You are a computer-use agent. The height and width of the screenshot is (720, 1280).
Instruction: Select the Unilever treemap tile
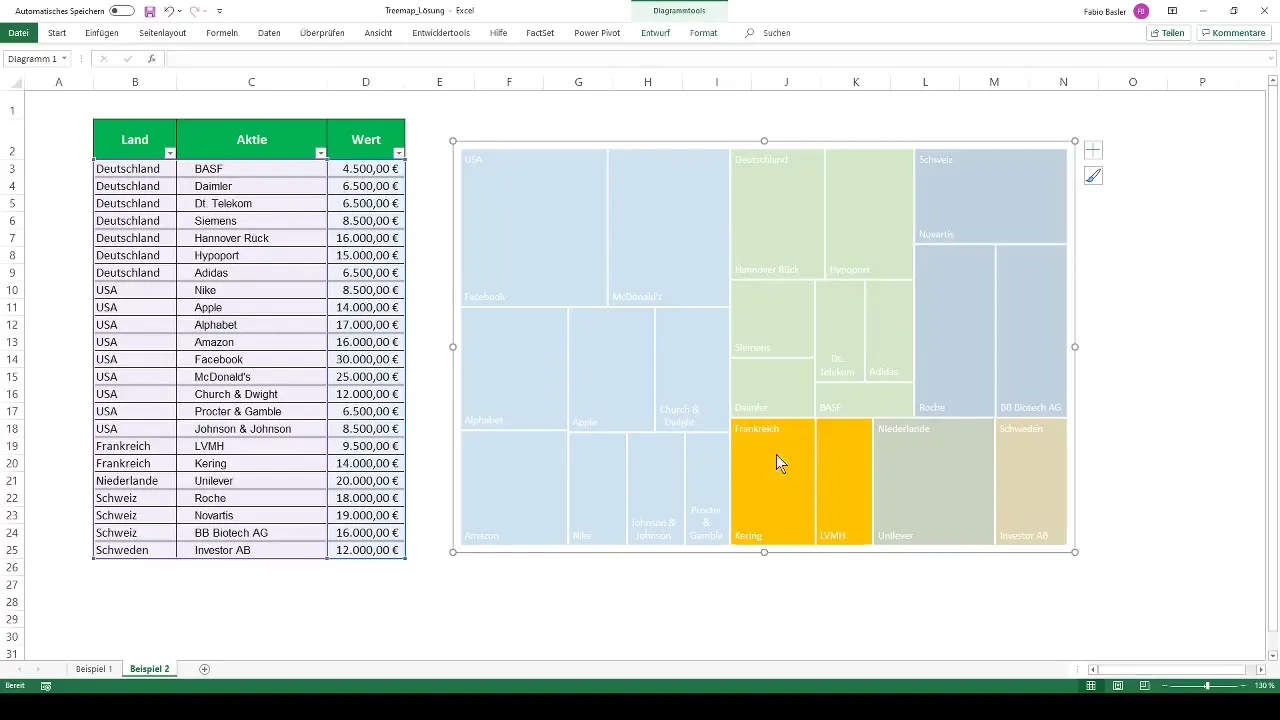pos(934,481)
